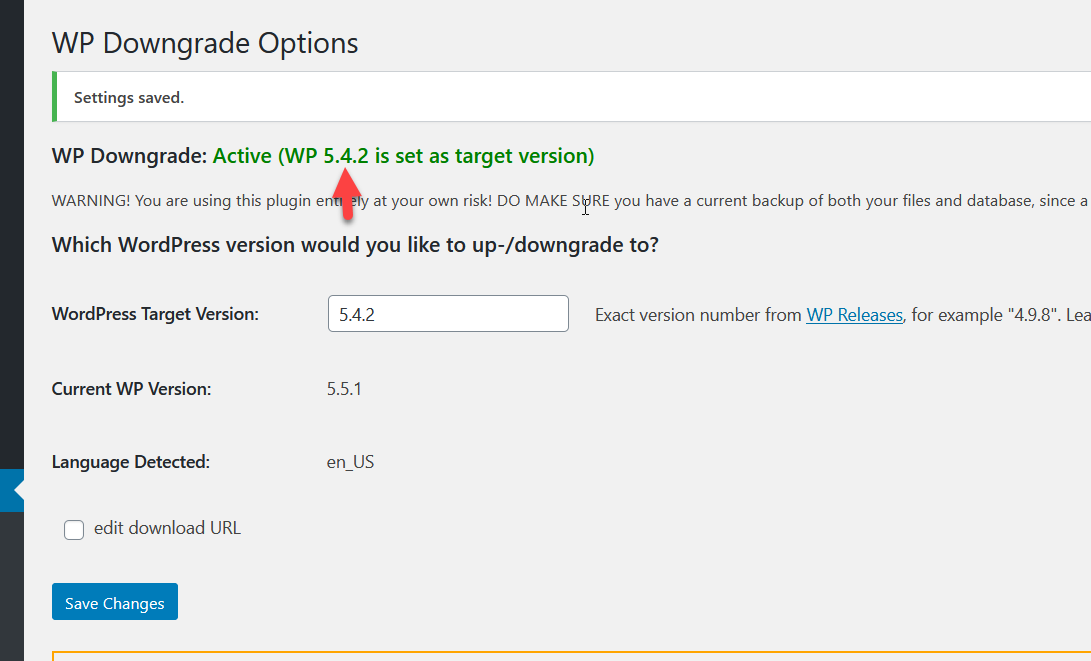Click the "Which WordPress version" heading
1091x661 pixels.
tap(355, 245)
